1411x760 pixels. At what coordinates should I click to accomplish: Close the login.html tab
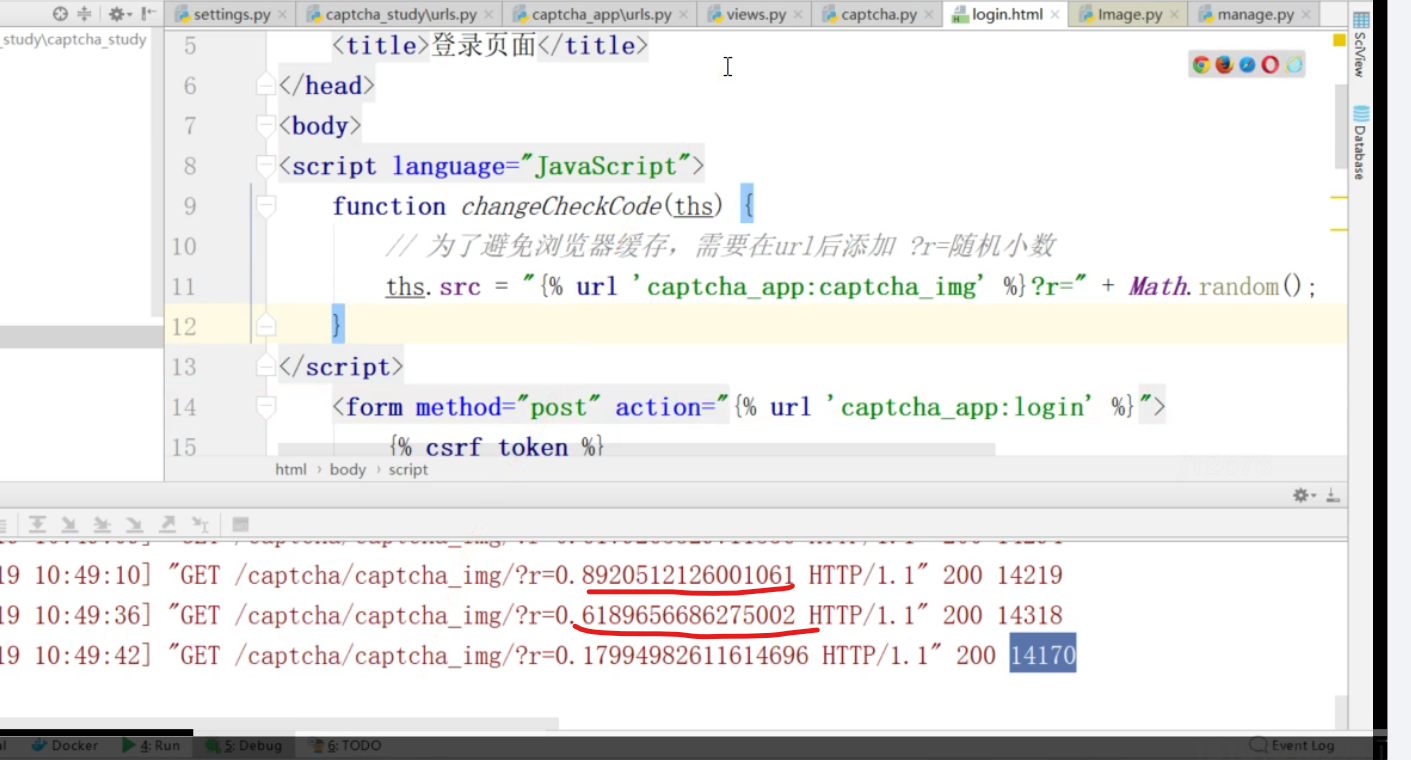[x=1055, y=15]
